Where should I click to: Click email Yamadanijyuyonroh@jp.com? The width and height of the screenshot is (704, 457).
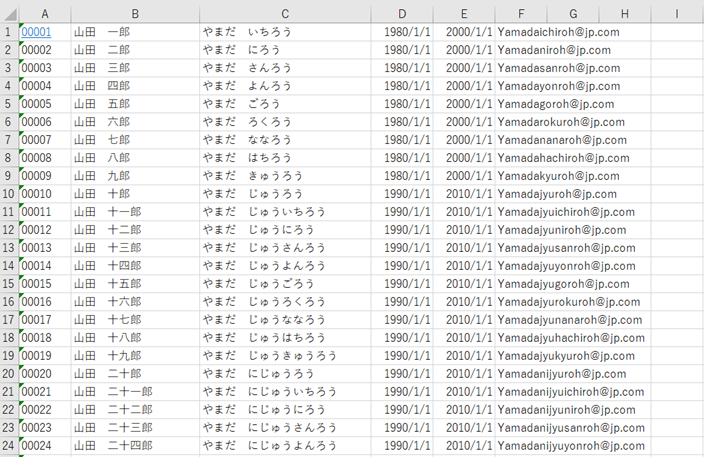click(x=571, y=446)
